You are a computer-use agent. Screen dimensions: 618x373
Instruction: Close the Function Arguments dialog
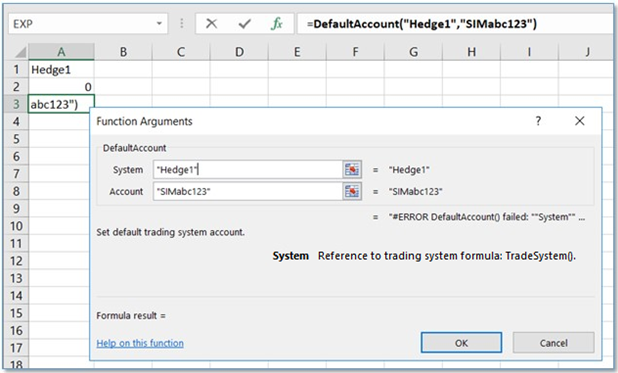(x=579, y=121)
